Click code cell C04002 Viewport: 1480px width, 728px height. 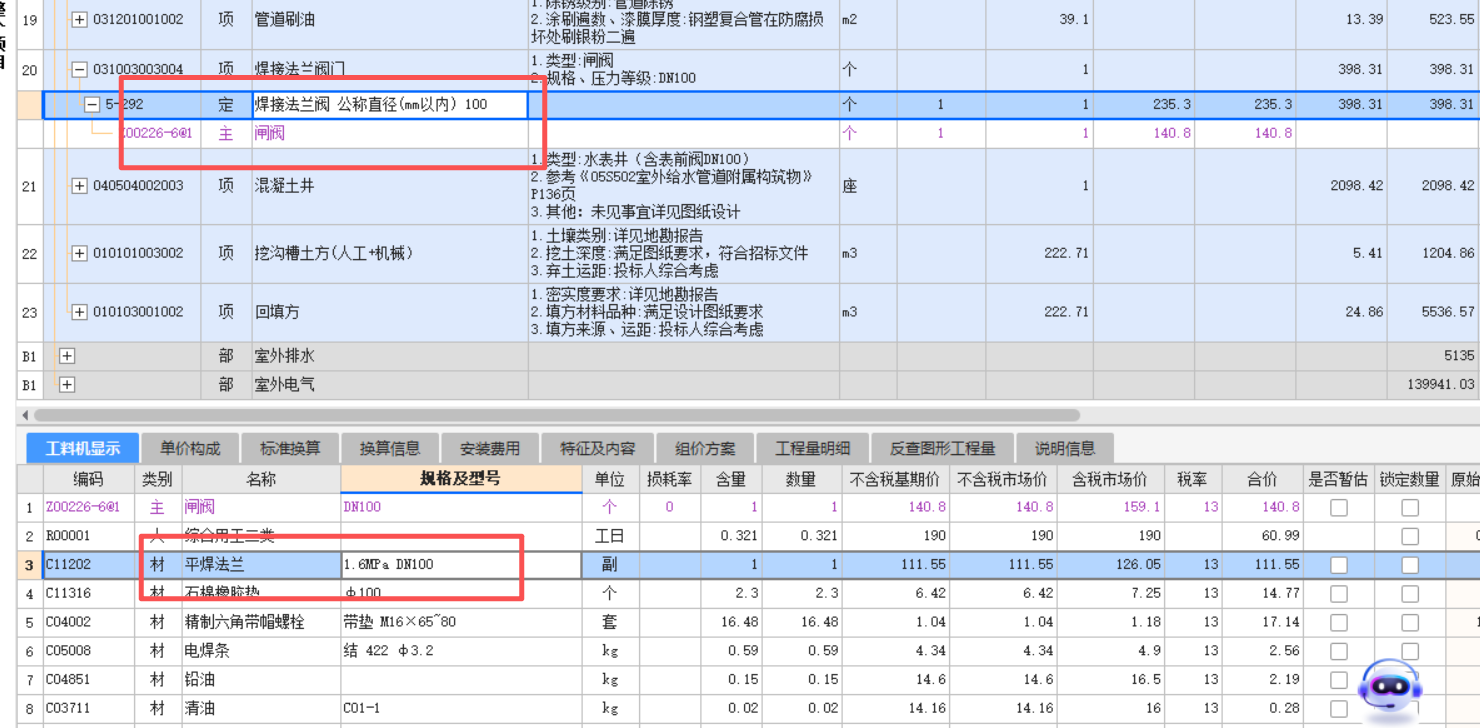pos(88,622)
